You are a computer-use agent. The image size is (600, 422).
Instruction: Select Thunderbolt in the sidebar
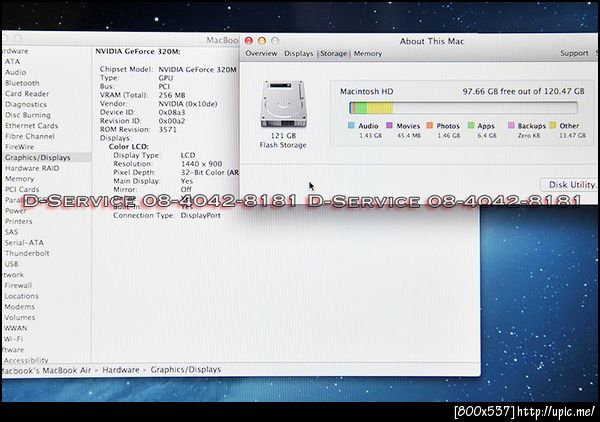coord(27,253)
